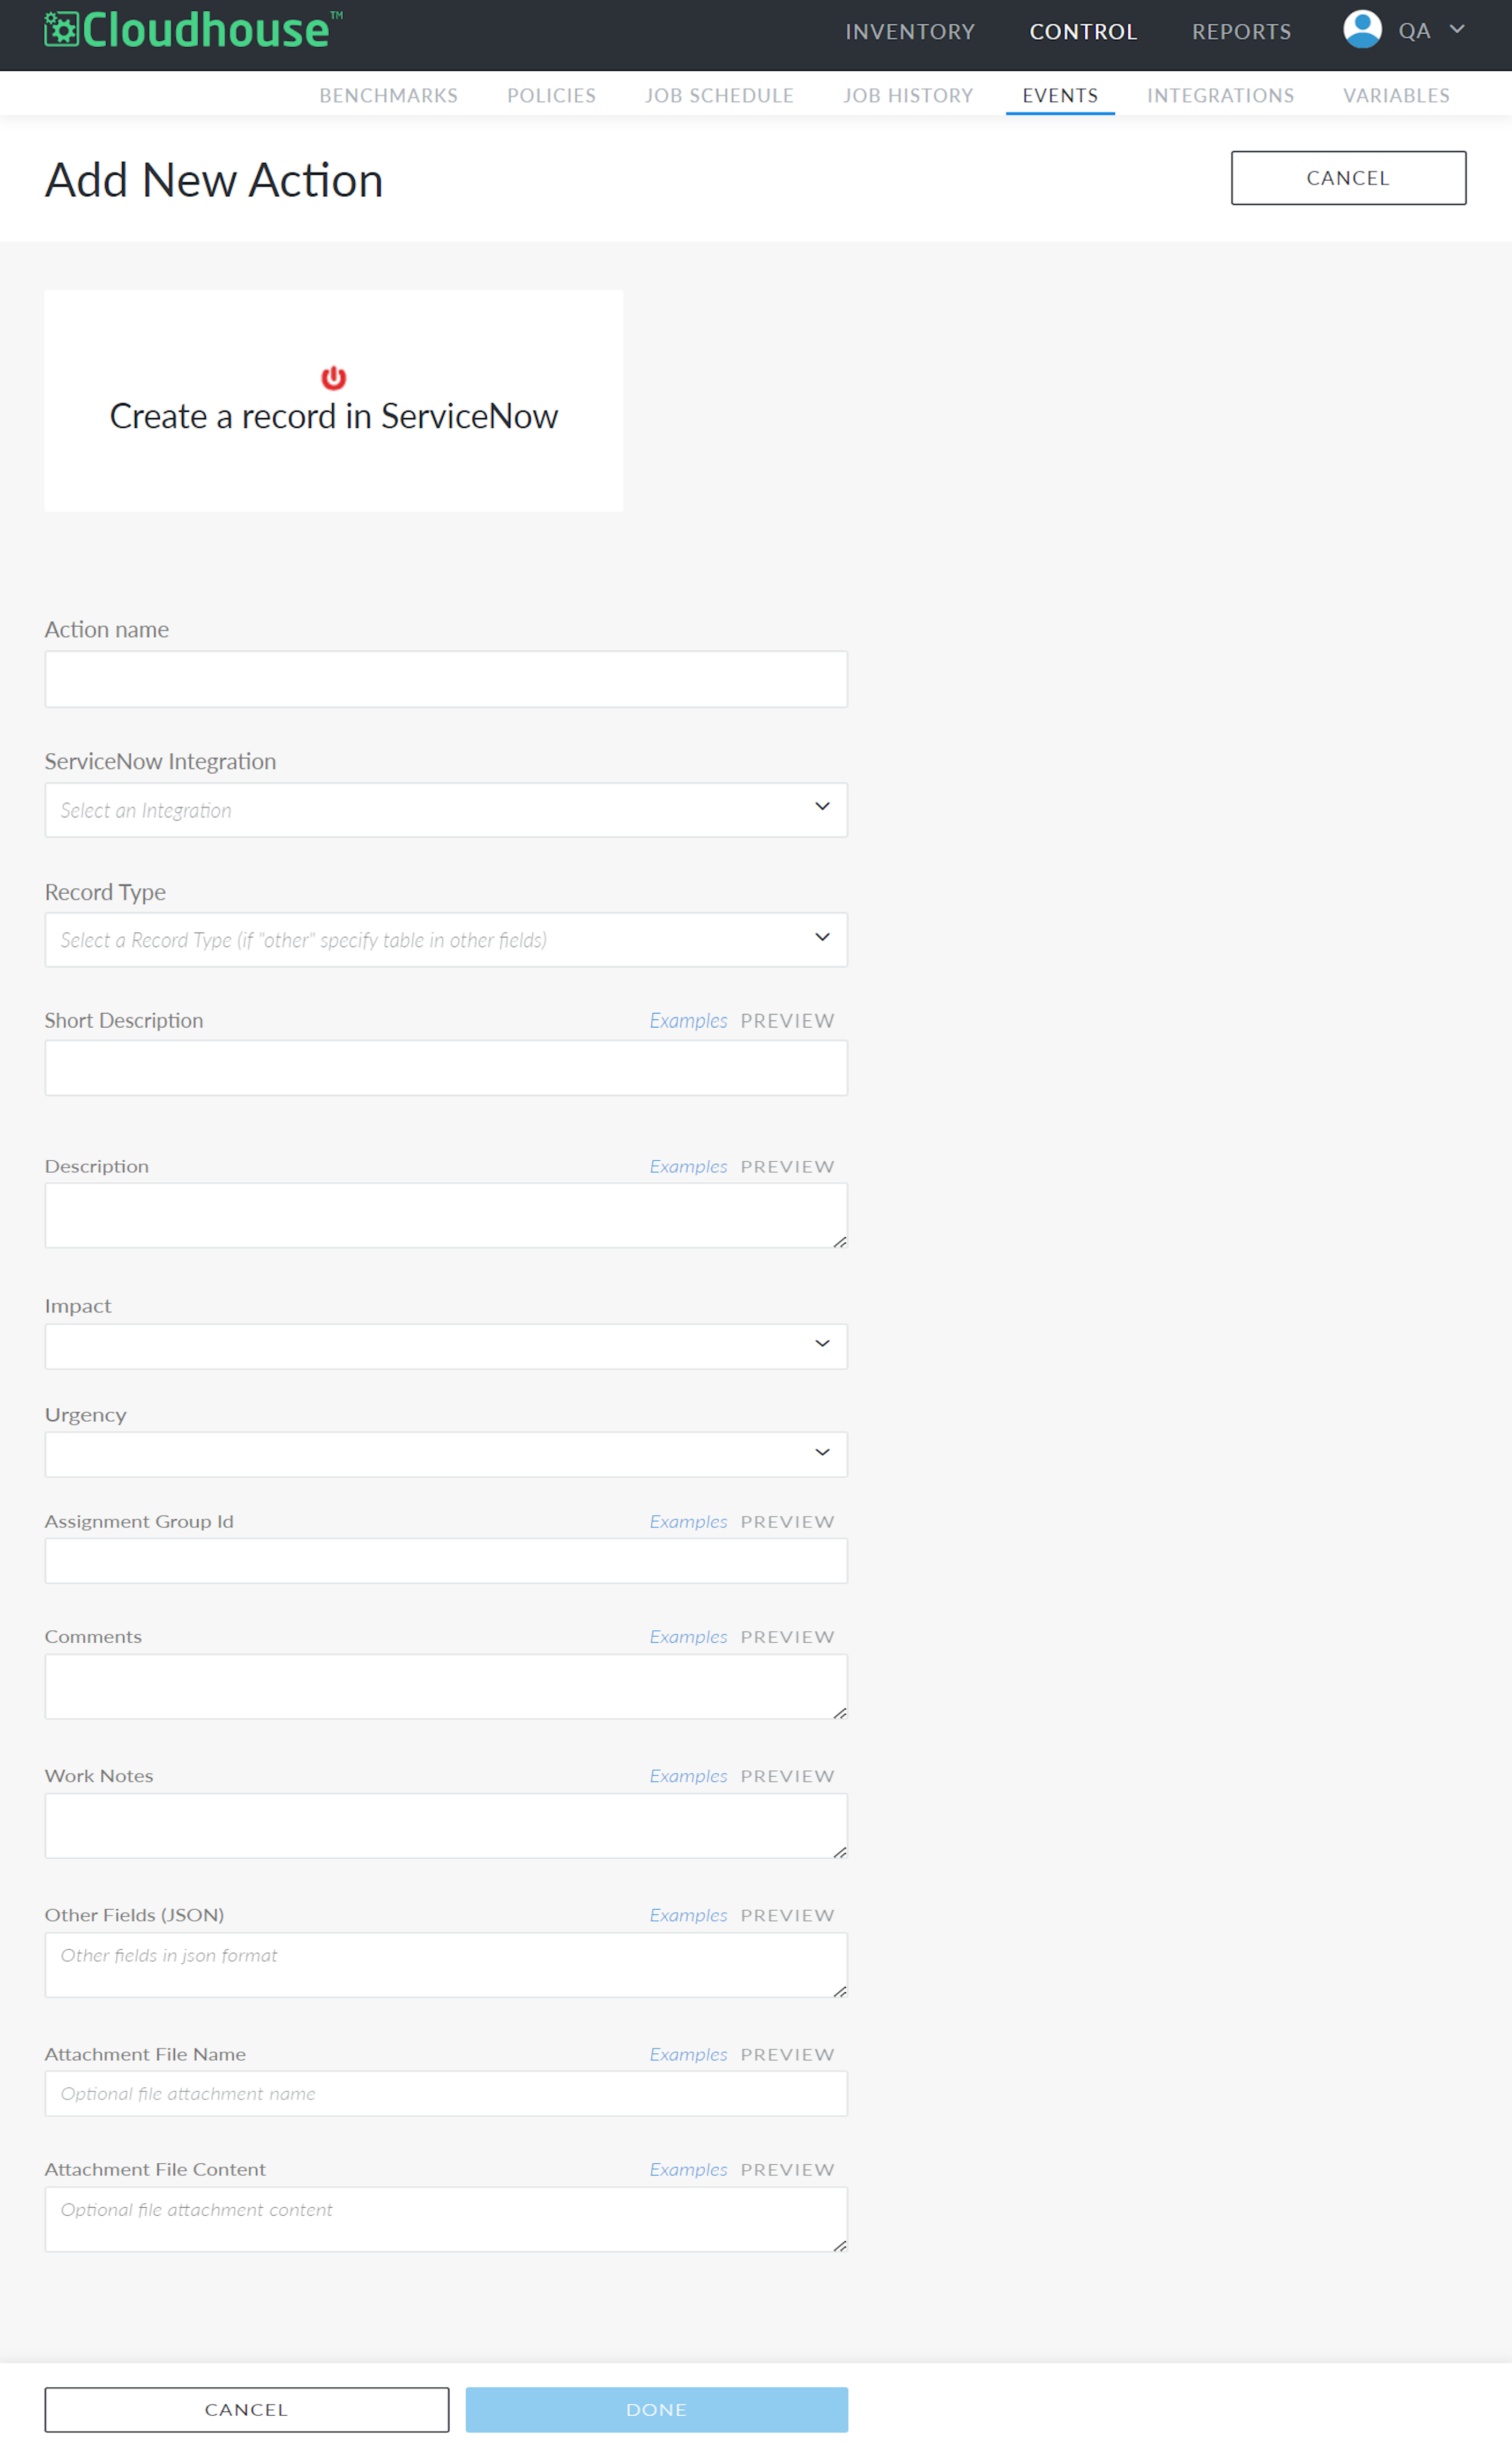Viewport: 1512px width, 2442px height.
Task: Open Examples for Attachment File Name
Action: coord(688,2055)
